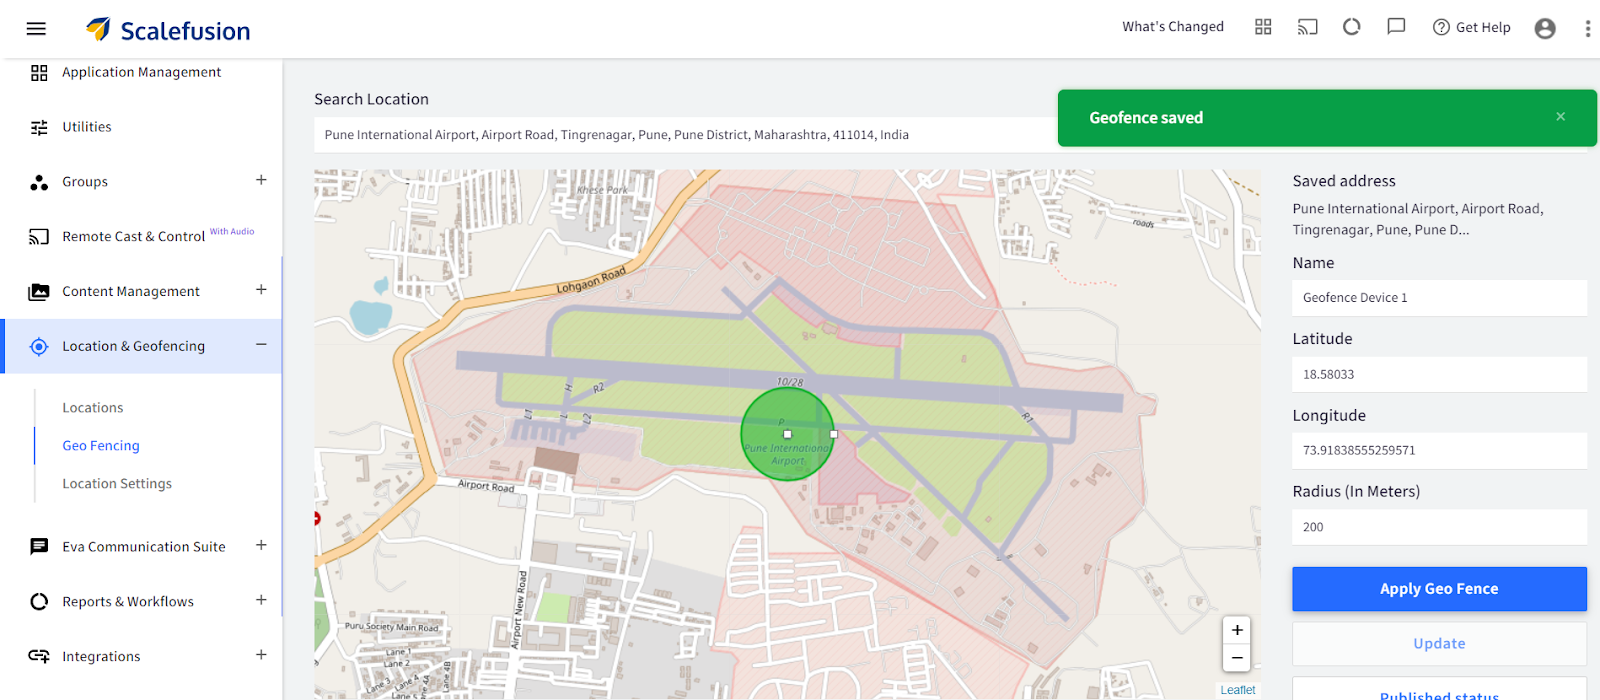Click the circular sync icon in header
Screen dimensions: 1600x700
(x=1352, y=27)
